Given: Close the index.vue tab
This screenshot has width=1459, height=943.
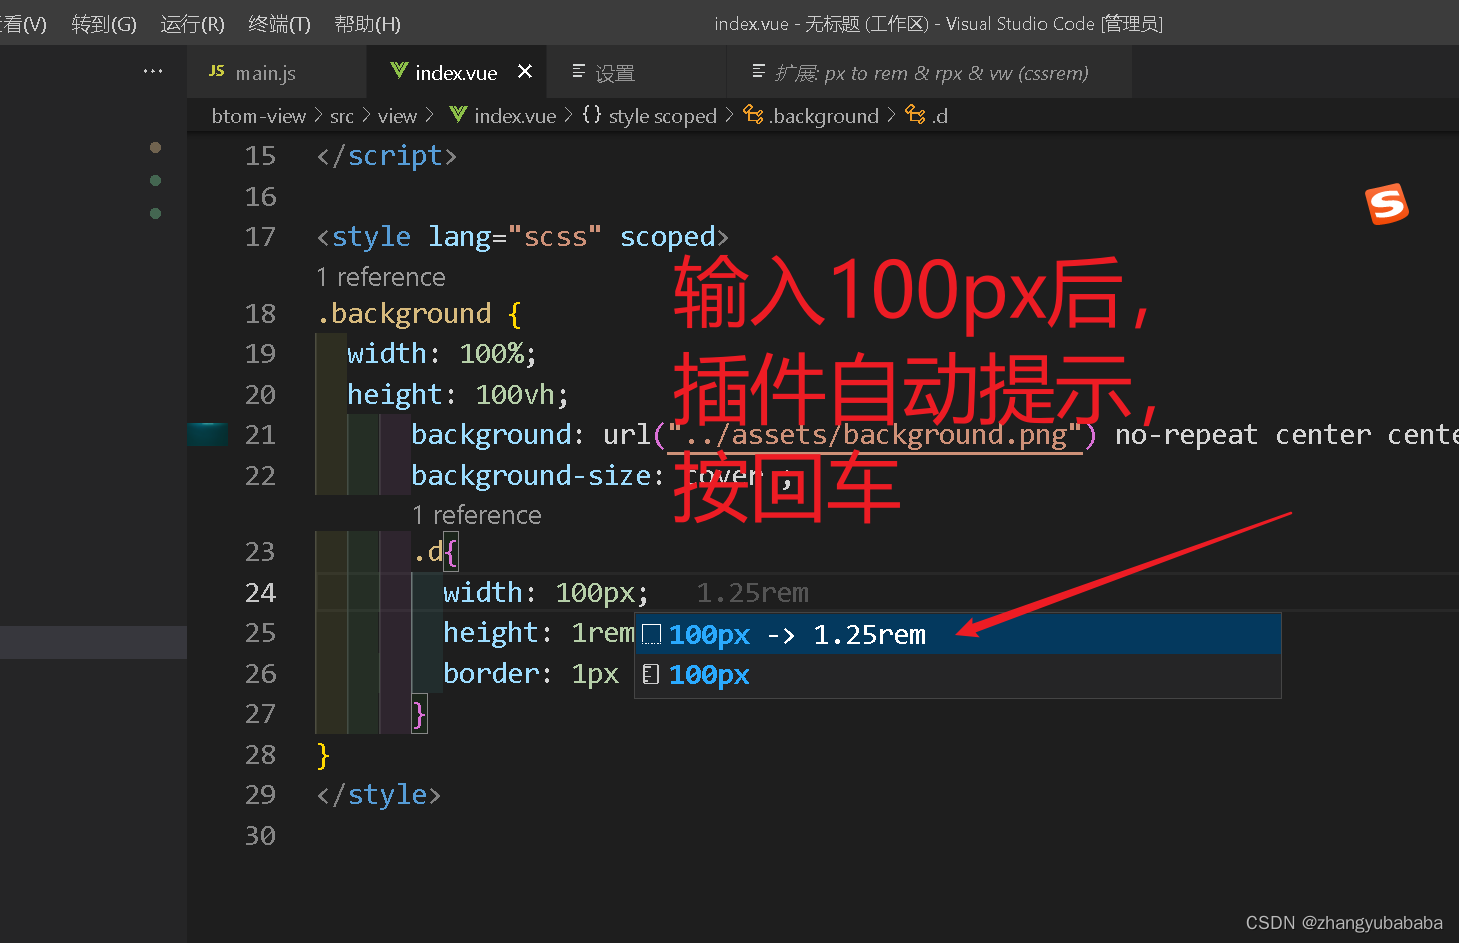Looking at the screenshot, I should pyautogui.click(x=525, y=71).
